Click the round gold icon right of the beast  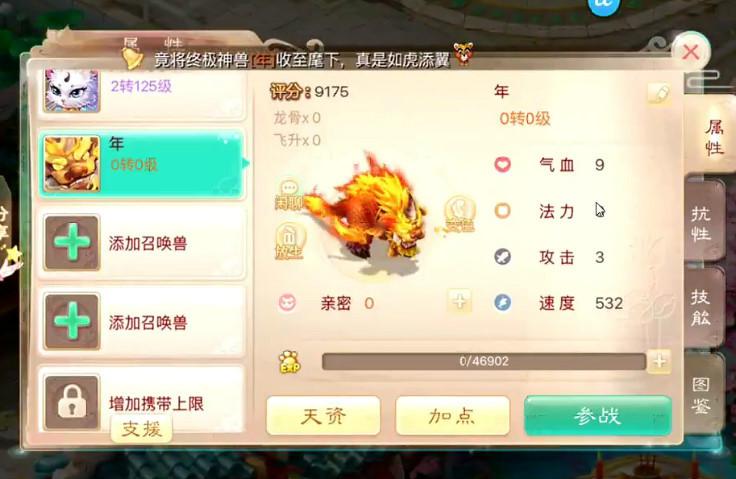(x=460, y=214)
